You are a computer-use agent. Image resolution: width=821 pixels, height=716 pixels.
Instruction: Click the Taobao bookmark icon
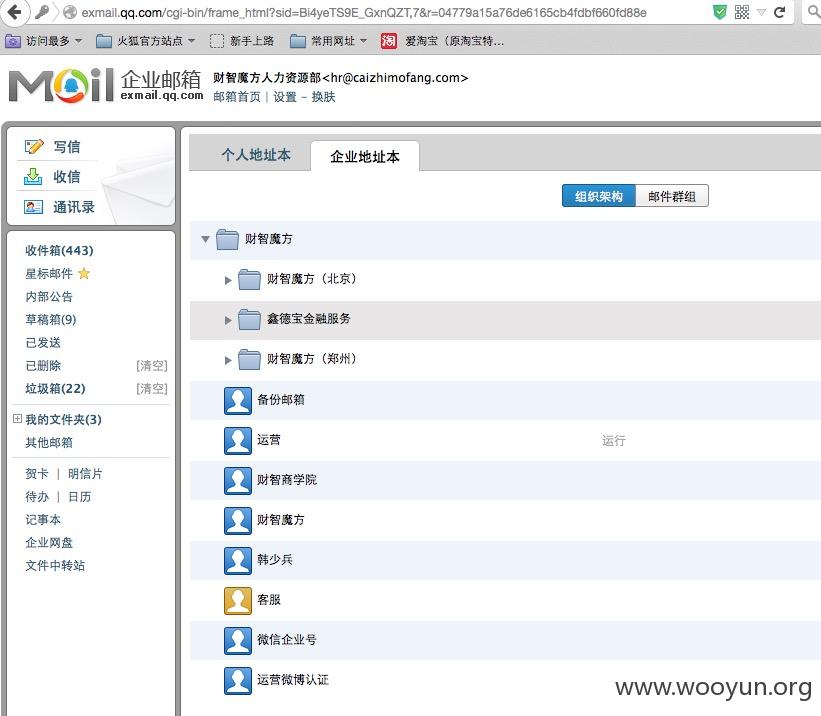click(389, 41)
